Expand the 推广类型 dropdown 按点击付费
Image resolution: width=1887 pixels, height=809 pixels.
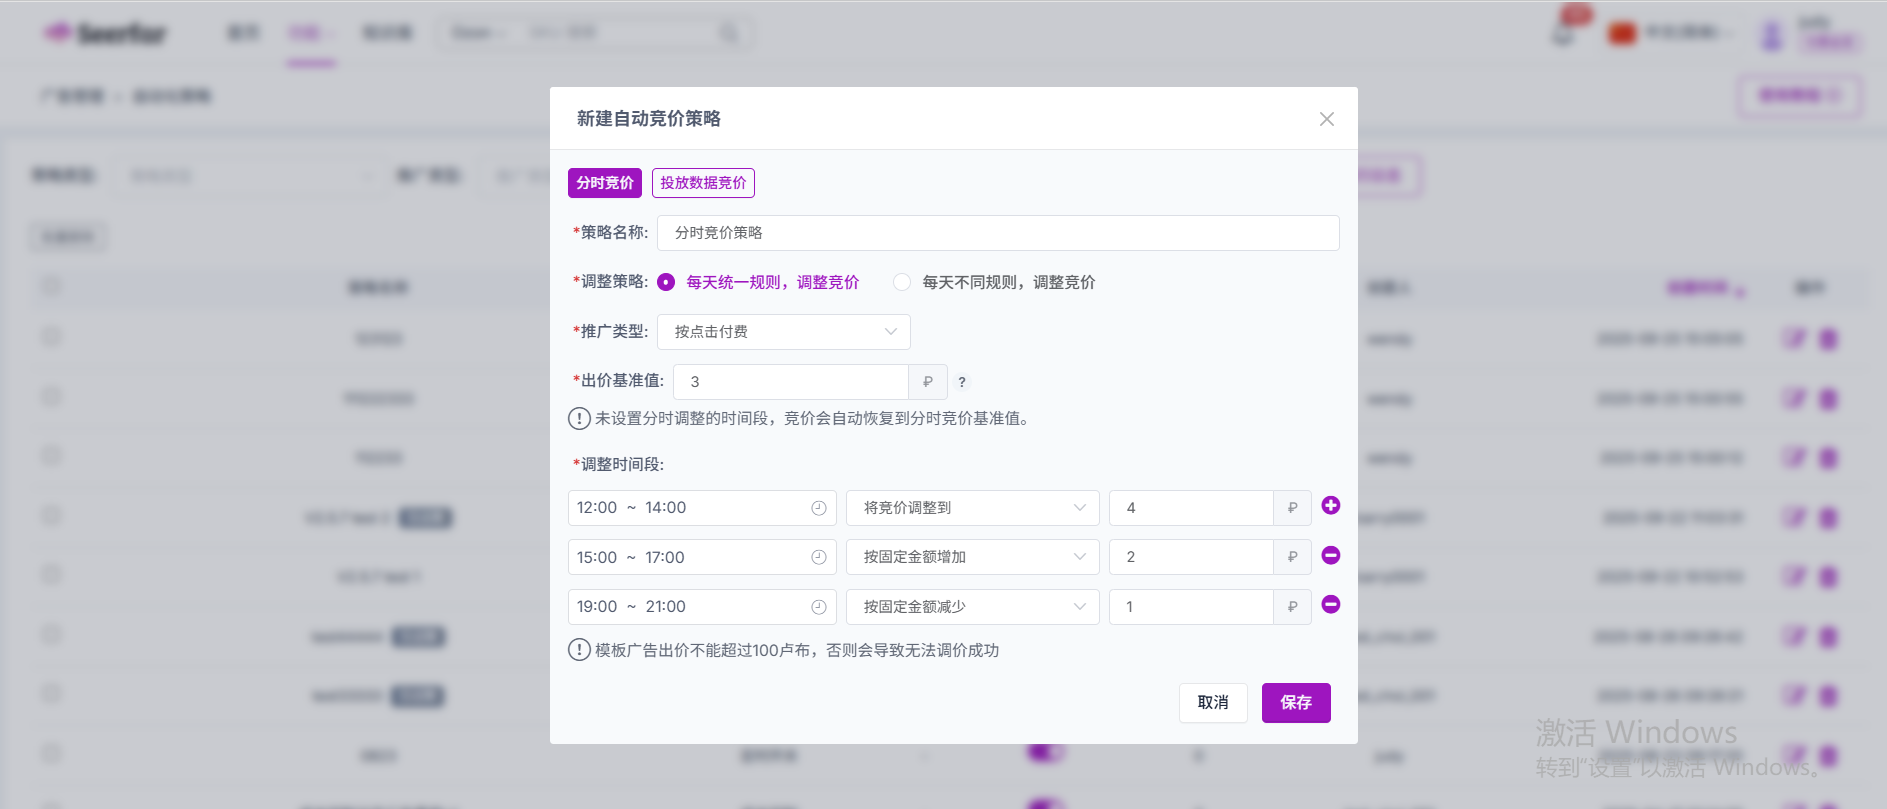coord(783,332)
